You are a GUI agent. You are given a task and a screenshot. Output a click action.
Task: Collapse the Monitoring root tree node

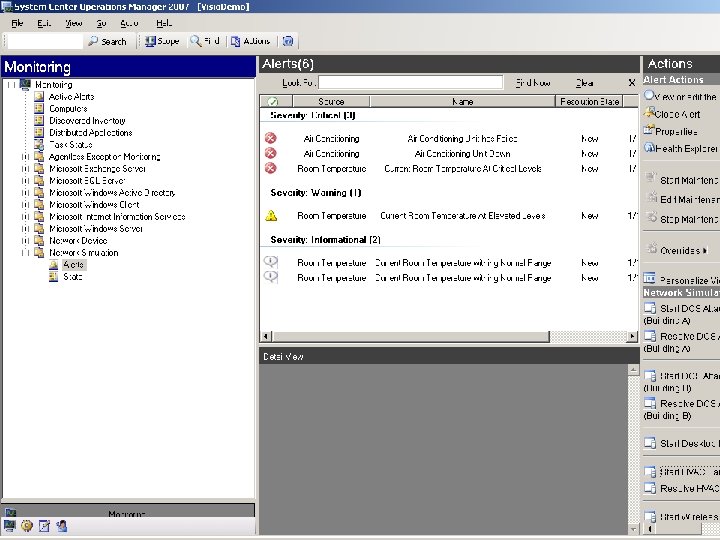(x=11, y=84)
